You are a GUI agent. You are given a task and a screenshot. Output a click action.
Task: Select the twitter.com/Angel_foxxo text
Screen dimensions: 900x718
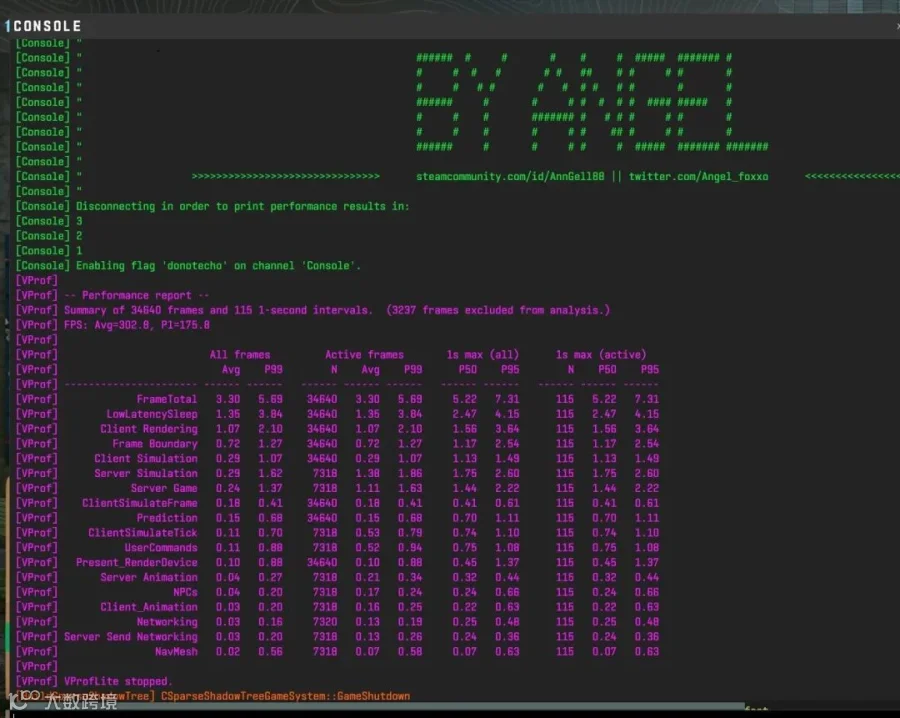tap(698, 177)
